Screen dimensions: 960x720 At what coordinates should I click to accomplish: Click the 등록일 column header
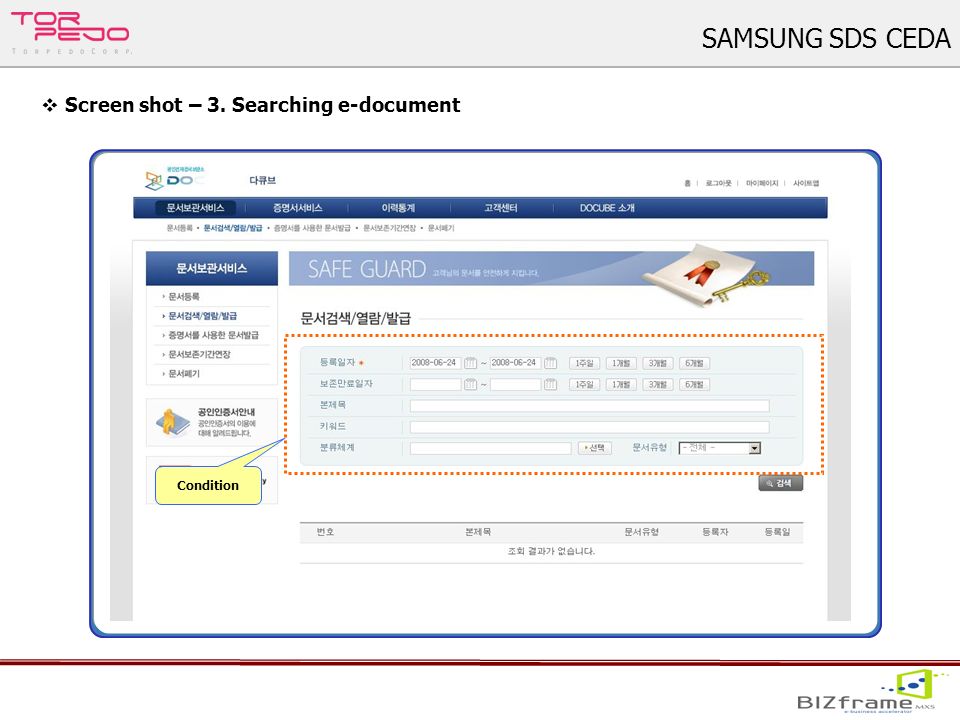[777, 532]
